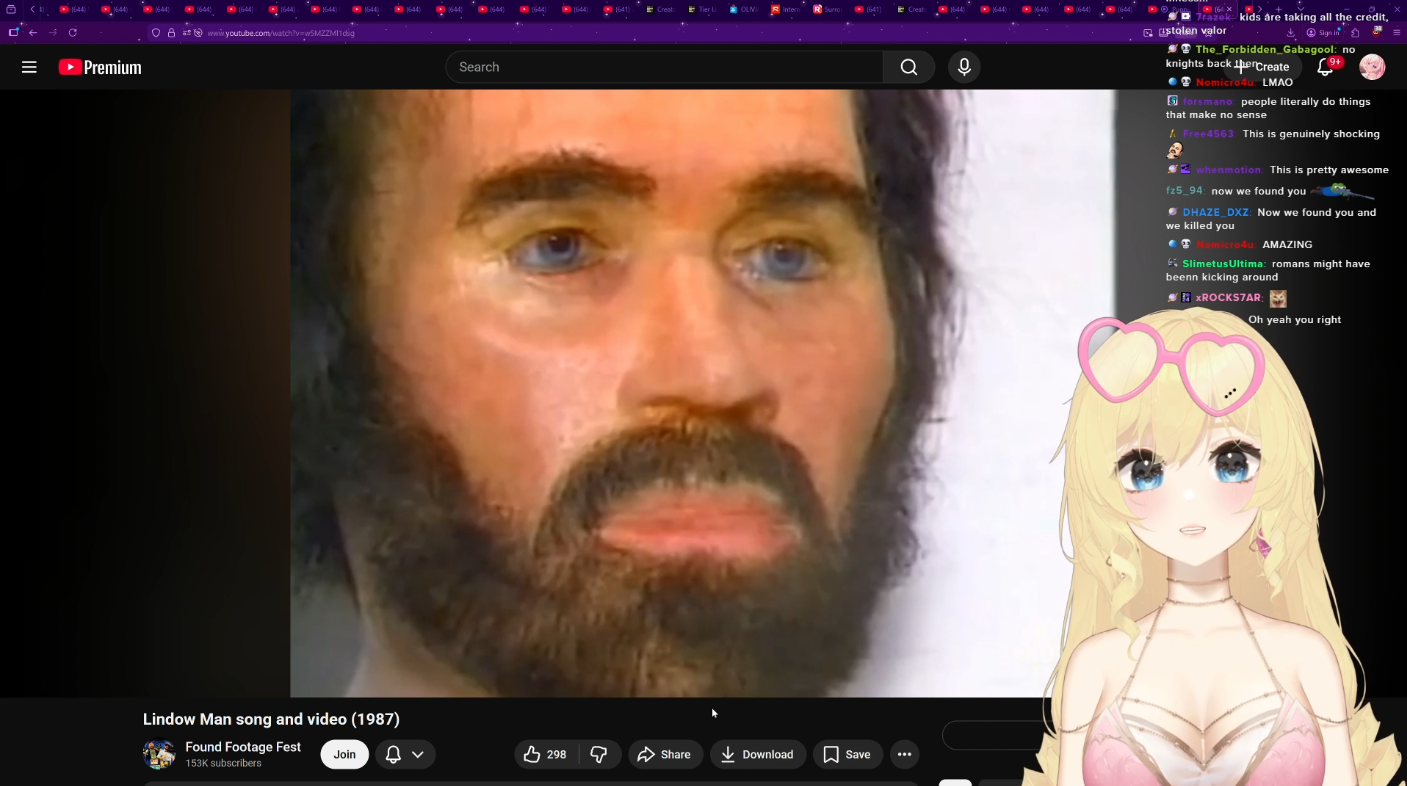Open the workspaces icon in tab bar
The height and width of the screenshot is (786, 1407).
11,9
